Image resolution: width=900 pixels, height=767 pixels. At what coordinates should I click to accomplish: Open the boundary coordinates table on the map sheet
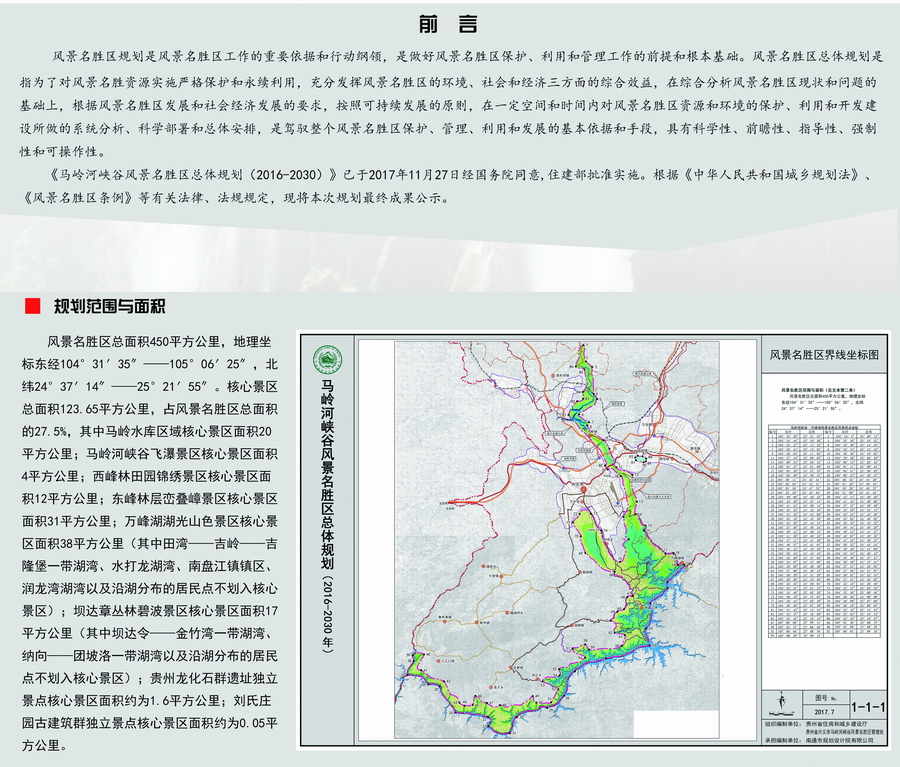click(824, 531)
